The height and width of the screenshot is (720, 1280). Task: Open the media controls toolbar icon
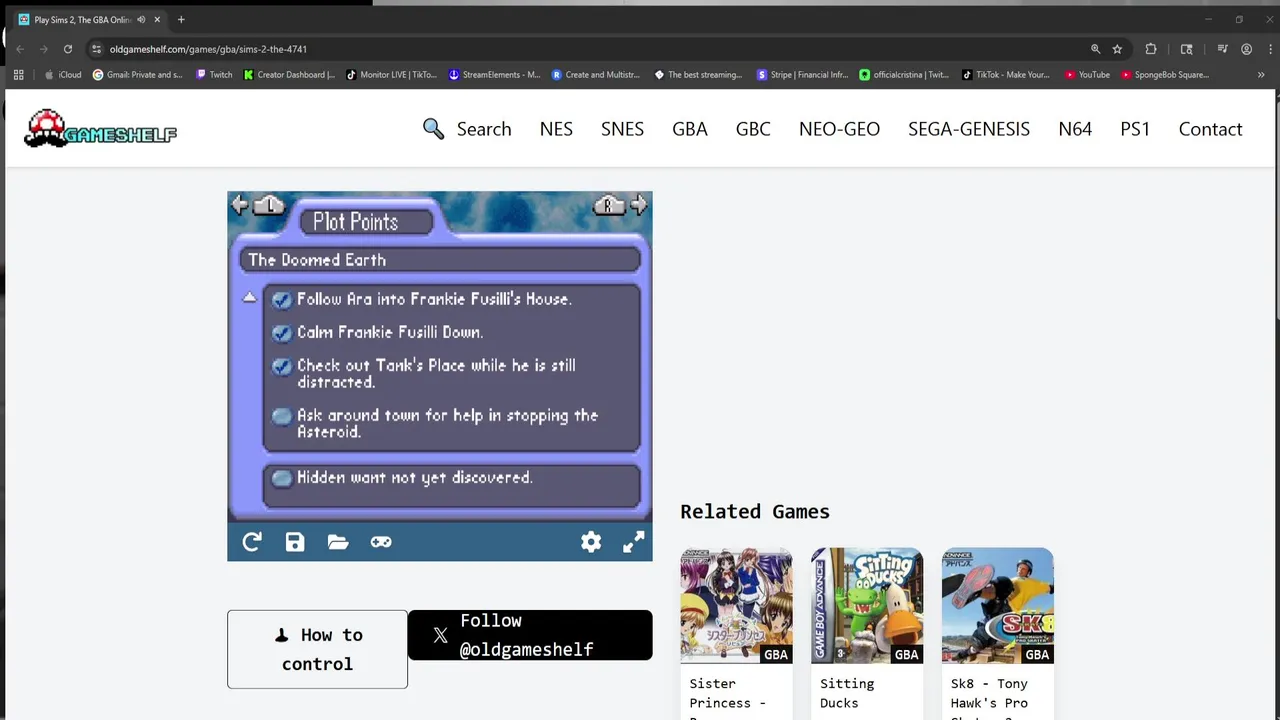1222,49
